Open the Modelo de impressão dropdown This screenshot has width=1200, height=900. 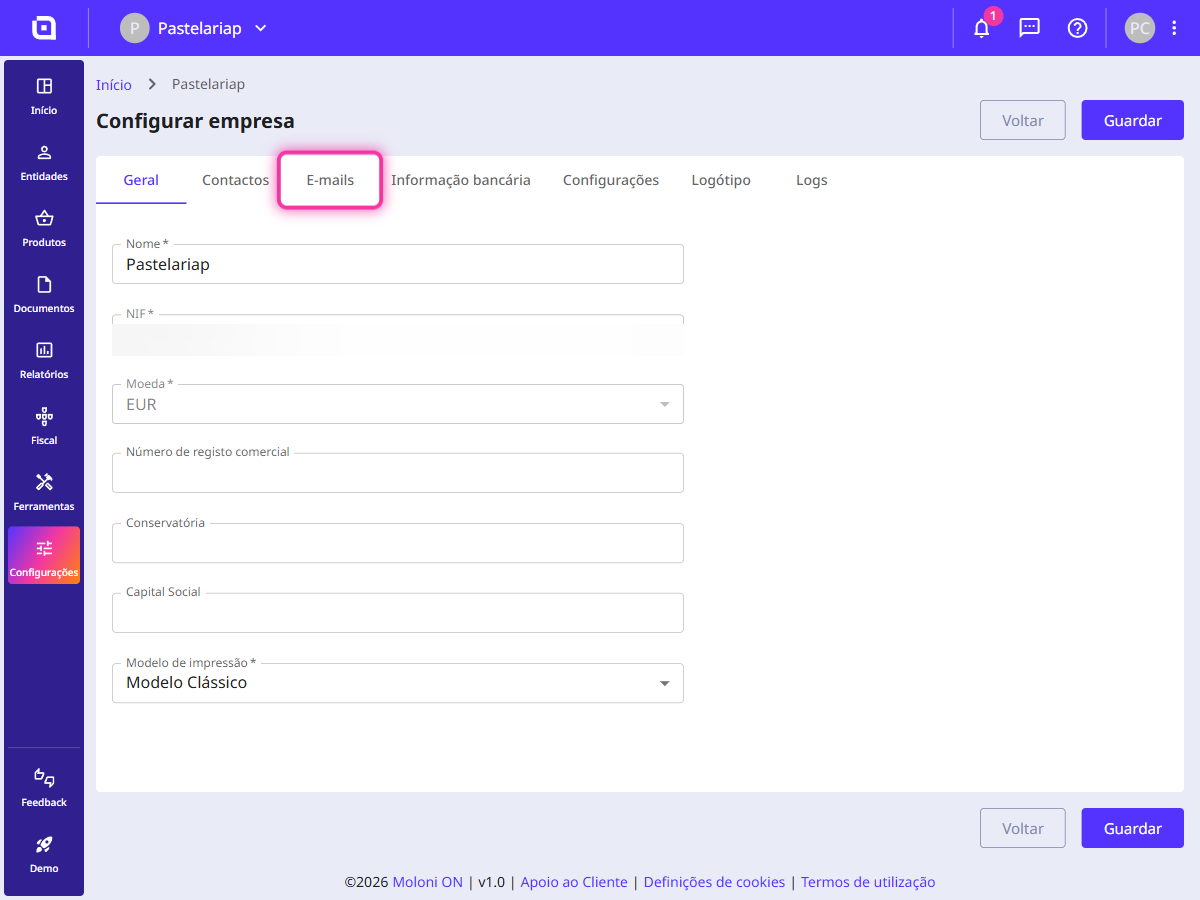pyautogui.click(x=398, y=683)
